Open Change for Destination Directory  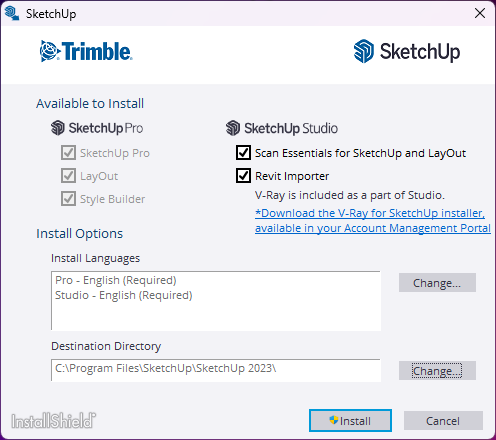[x=437, y=371]
